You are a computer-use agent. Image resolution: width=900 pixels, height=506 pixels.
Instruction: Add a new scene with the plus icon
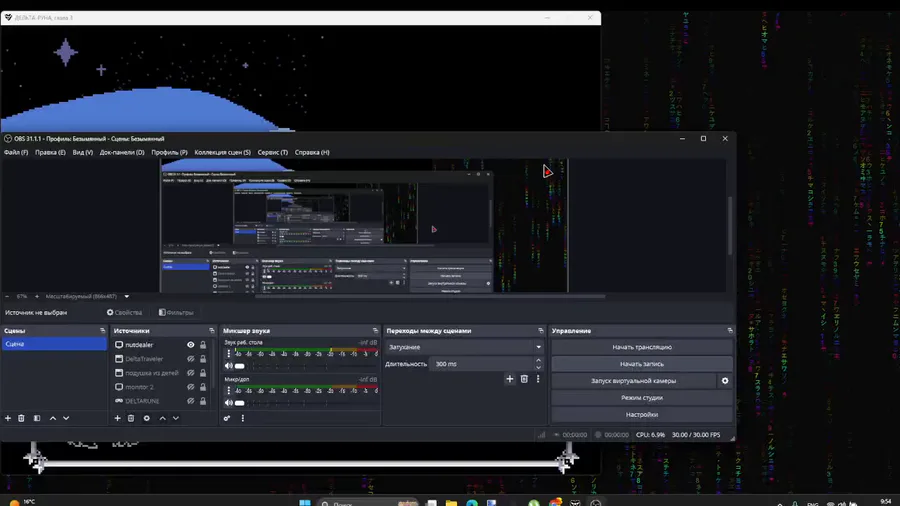click(x=8, y=418)
